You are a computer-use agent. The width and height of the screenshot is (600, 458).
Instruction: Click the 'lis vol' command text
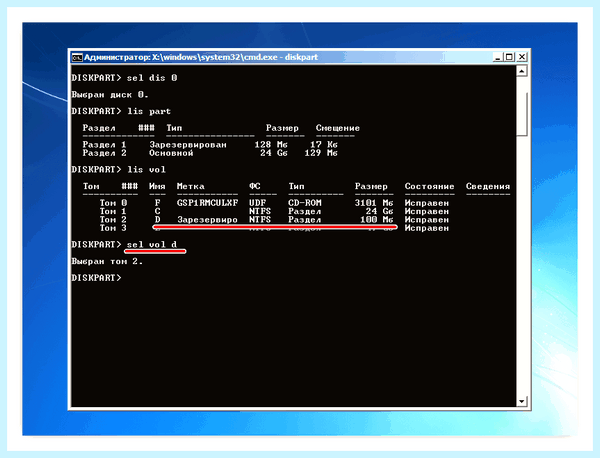pos(146,170)
